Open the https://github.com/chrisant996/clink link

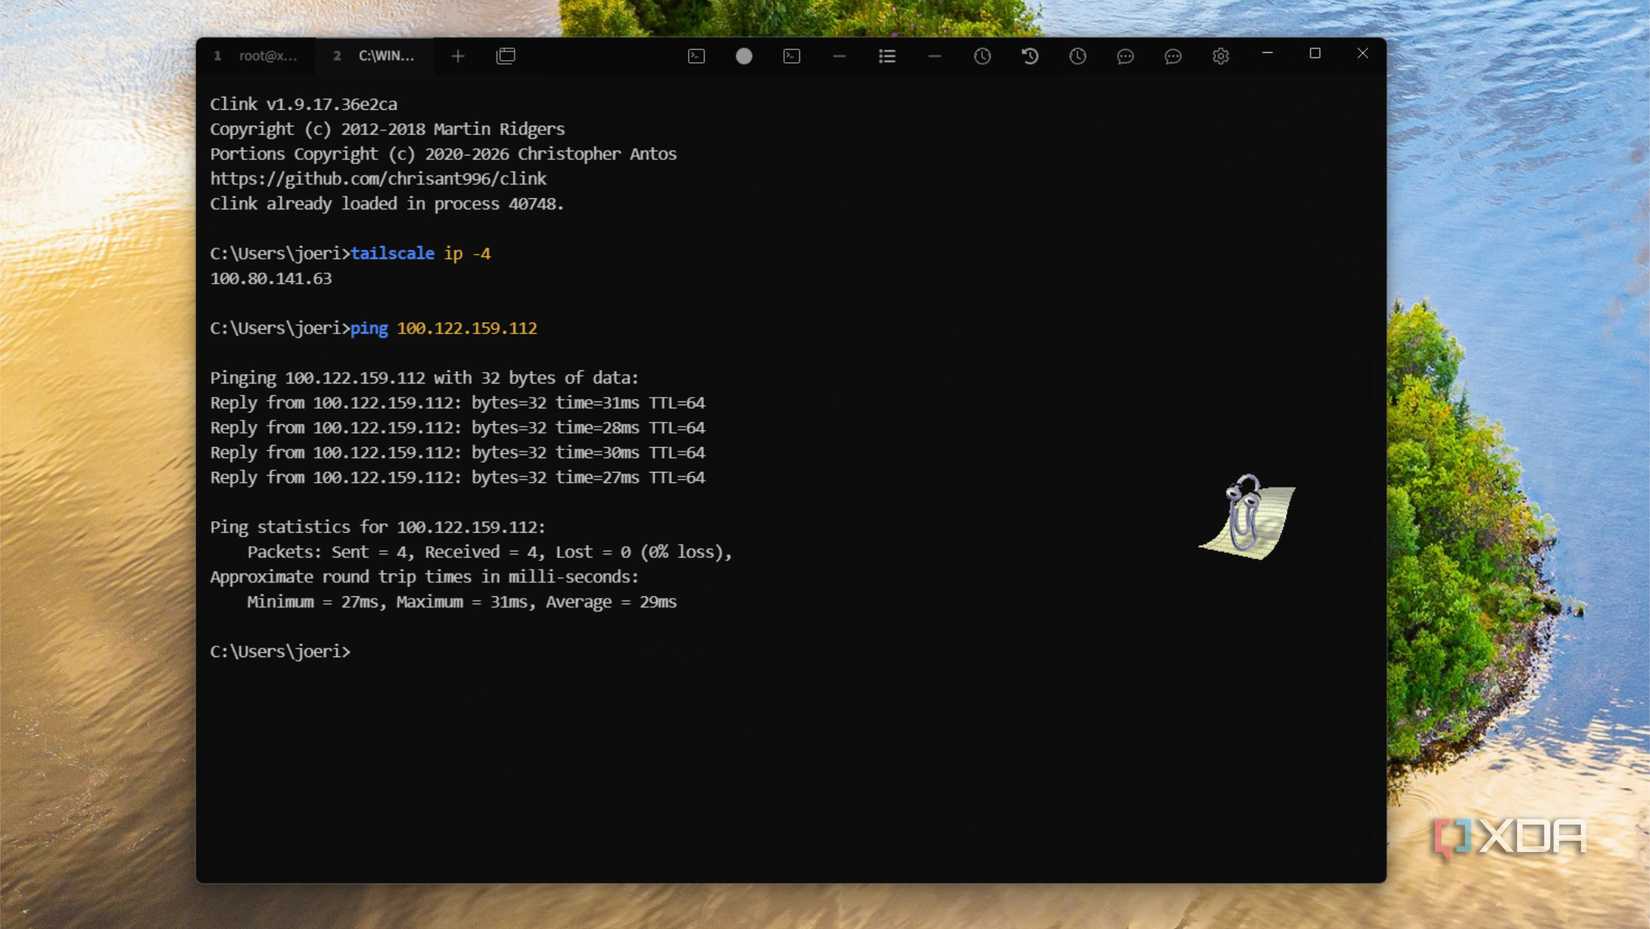[x=378, y=179]
